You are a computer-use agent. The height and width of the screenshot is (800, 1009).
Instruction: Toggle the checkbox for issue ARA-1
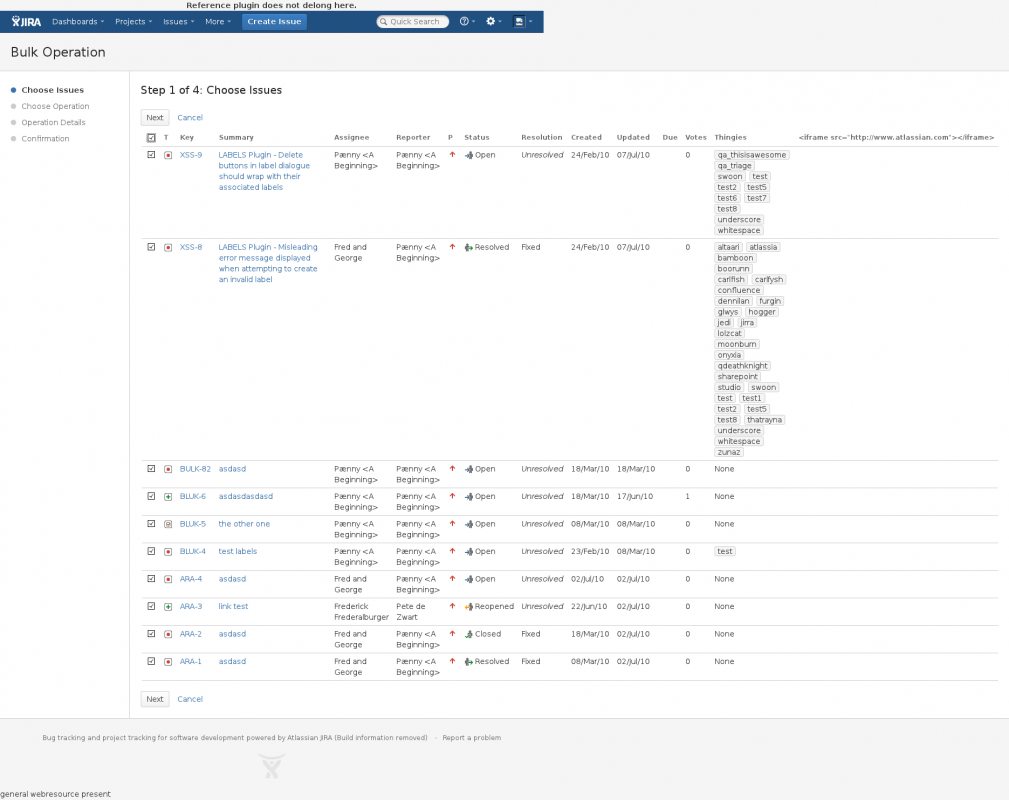151,662
